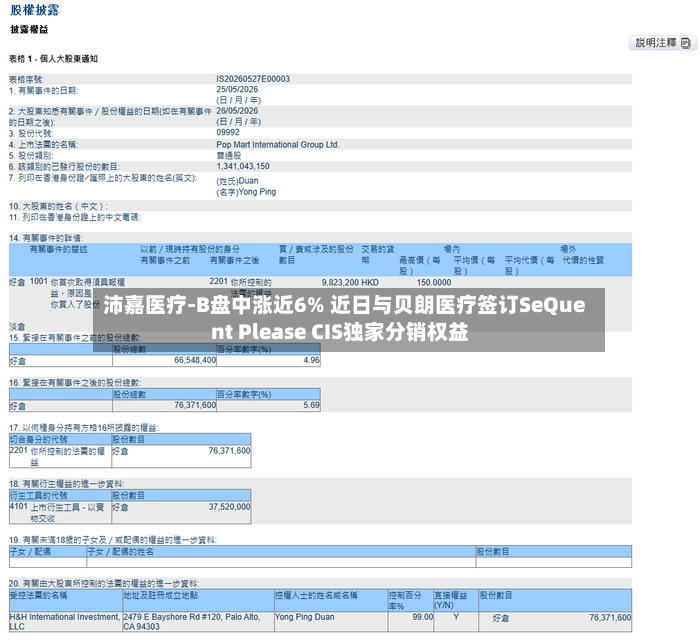Select 股權披露 page heading

(35, 10)
